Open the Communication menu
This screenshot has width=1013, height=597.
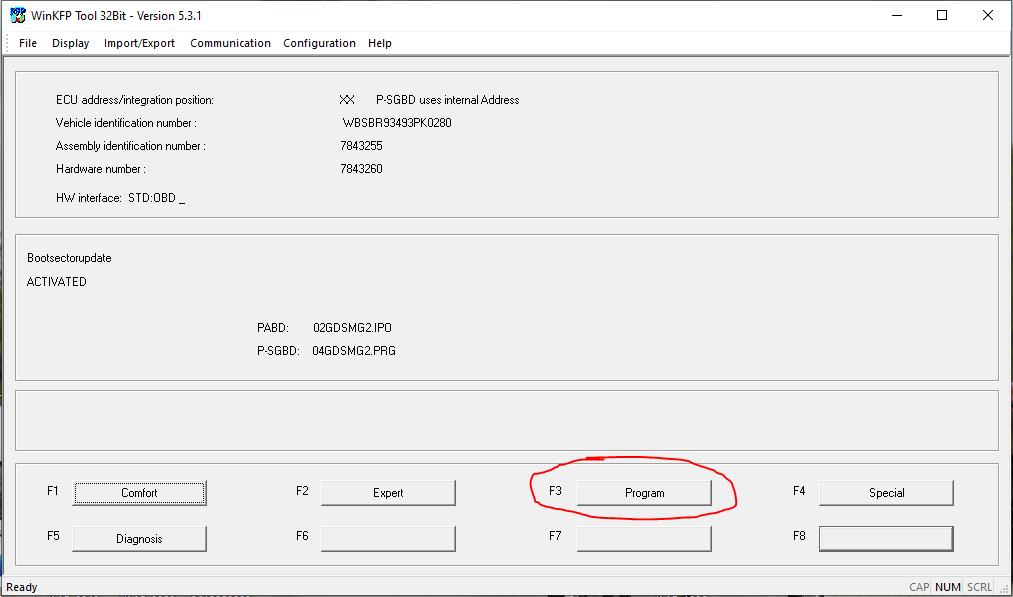click(230, 43)
